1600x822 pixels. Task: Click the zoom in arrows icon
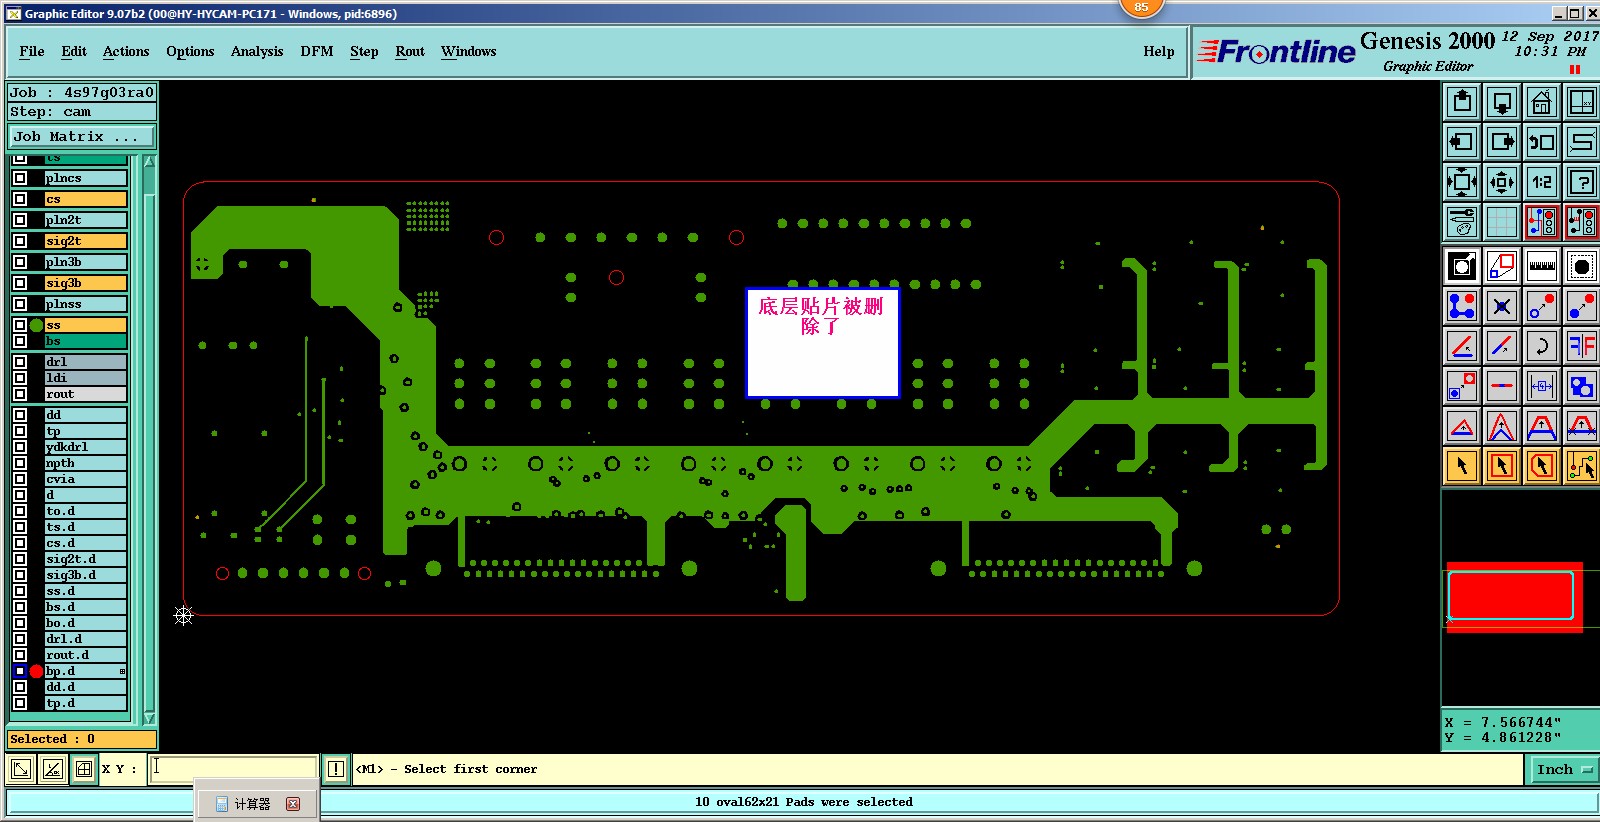tap(1462, 182)
